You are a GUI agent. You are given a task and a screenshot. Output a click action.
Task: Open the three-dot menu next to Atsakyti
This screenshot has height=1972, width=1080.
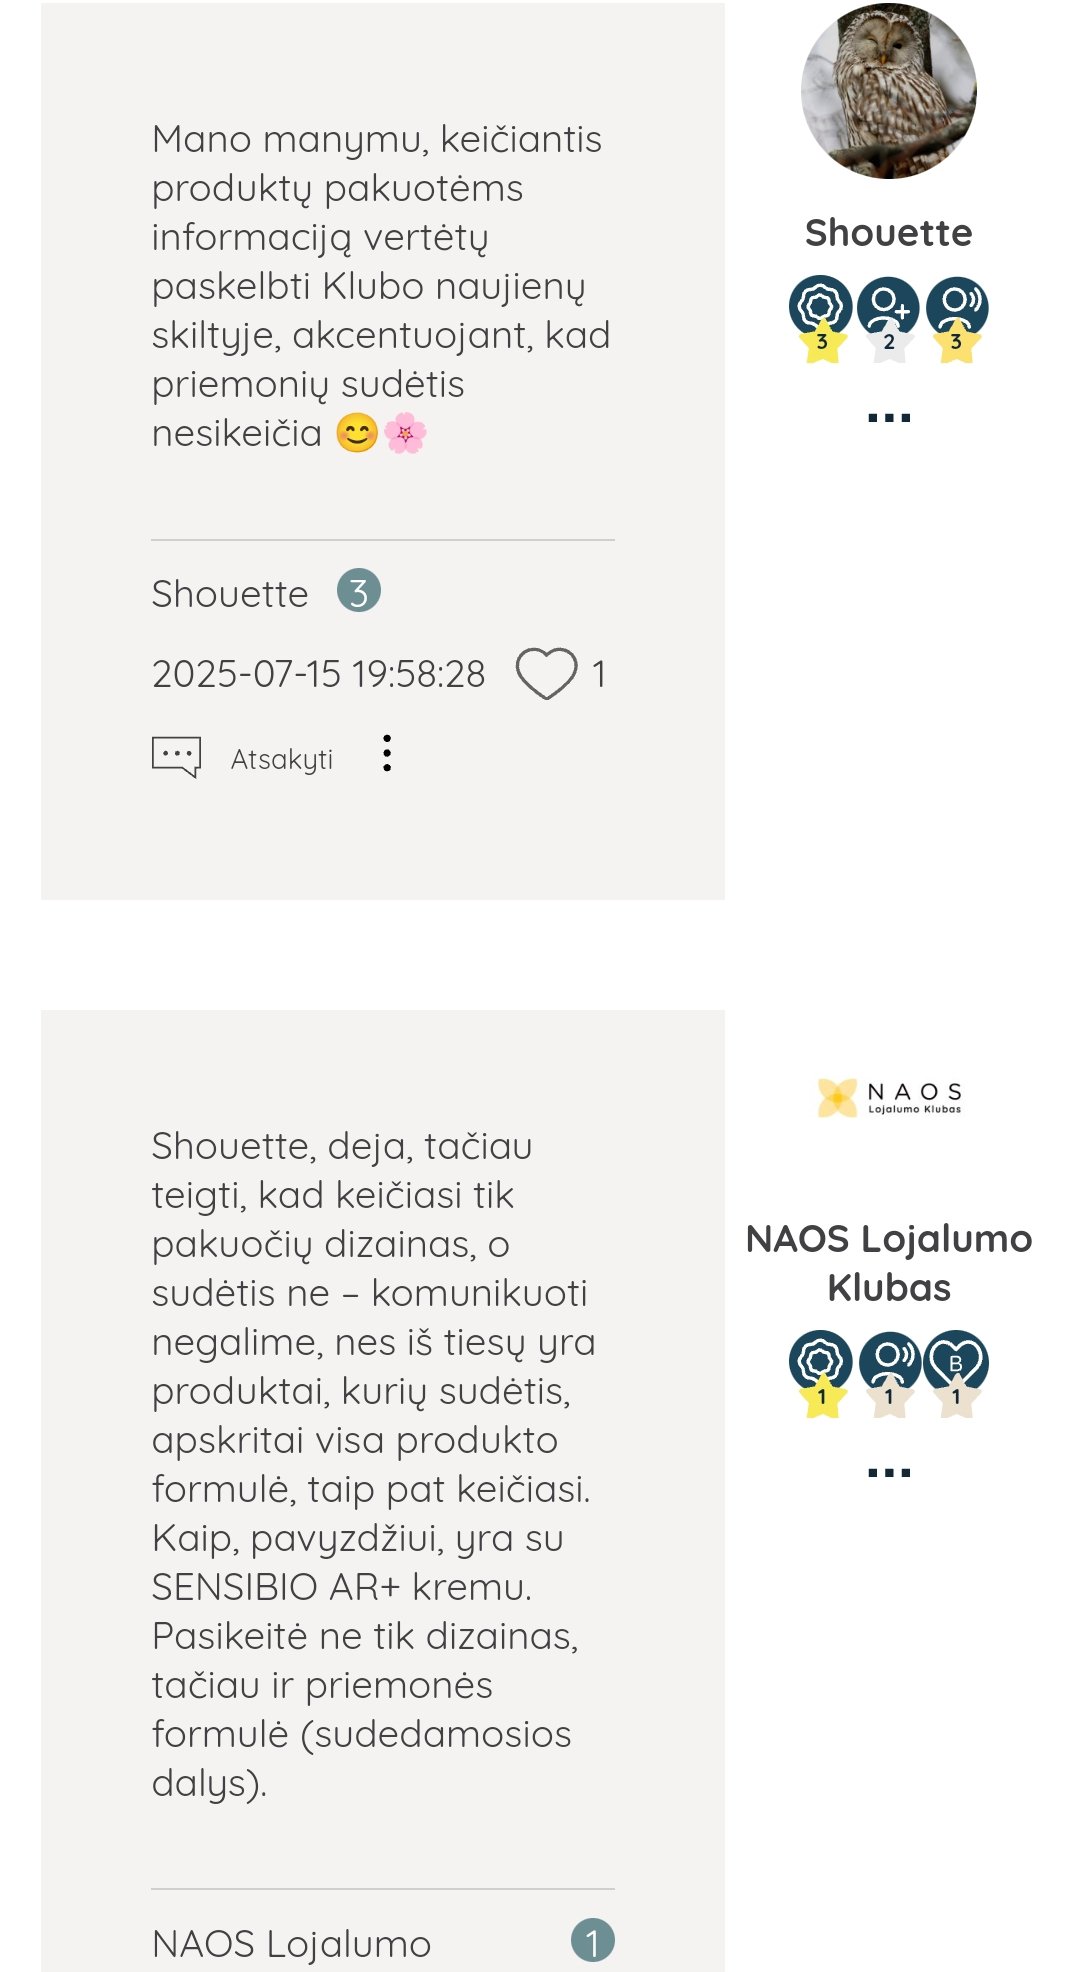click(x=387, y=753)
